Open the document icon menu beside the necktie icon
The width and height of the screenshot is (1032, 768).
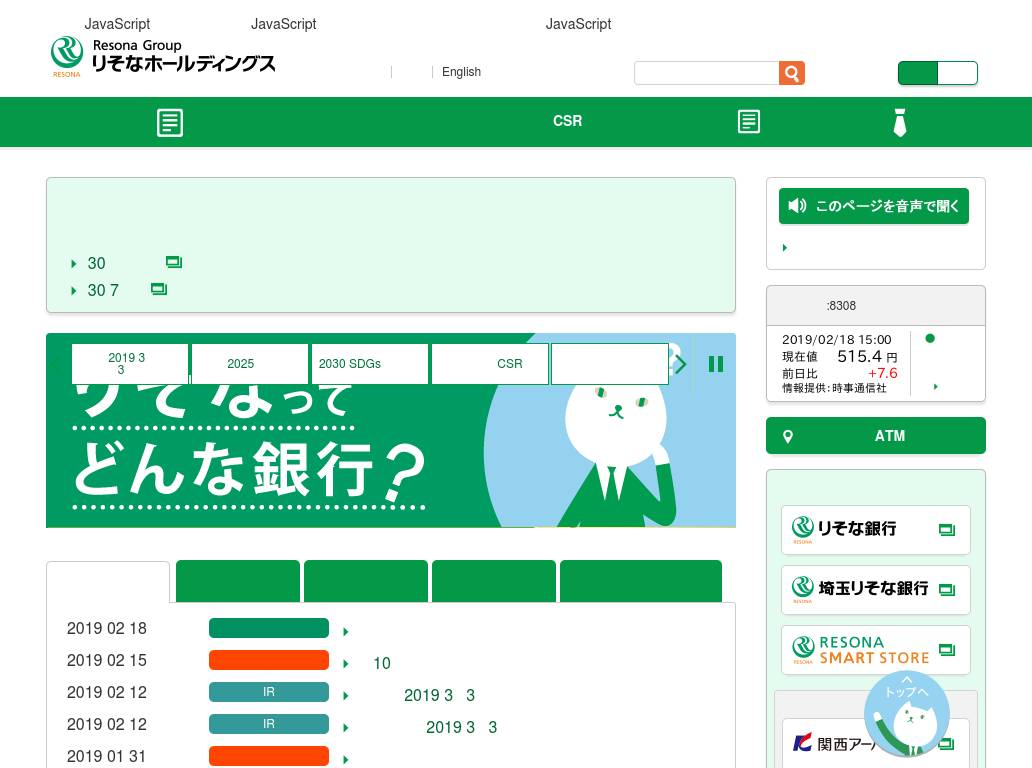749,122
